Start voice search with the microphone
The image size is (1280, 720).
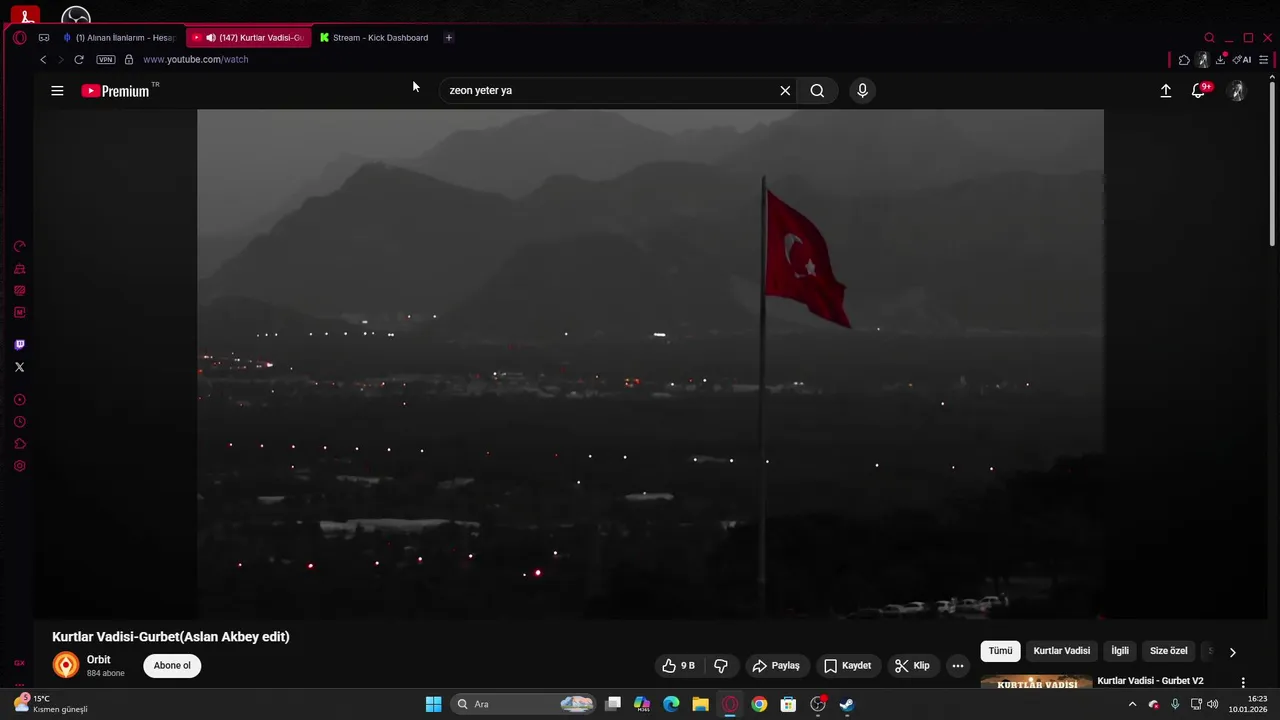tap(862, 91)
